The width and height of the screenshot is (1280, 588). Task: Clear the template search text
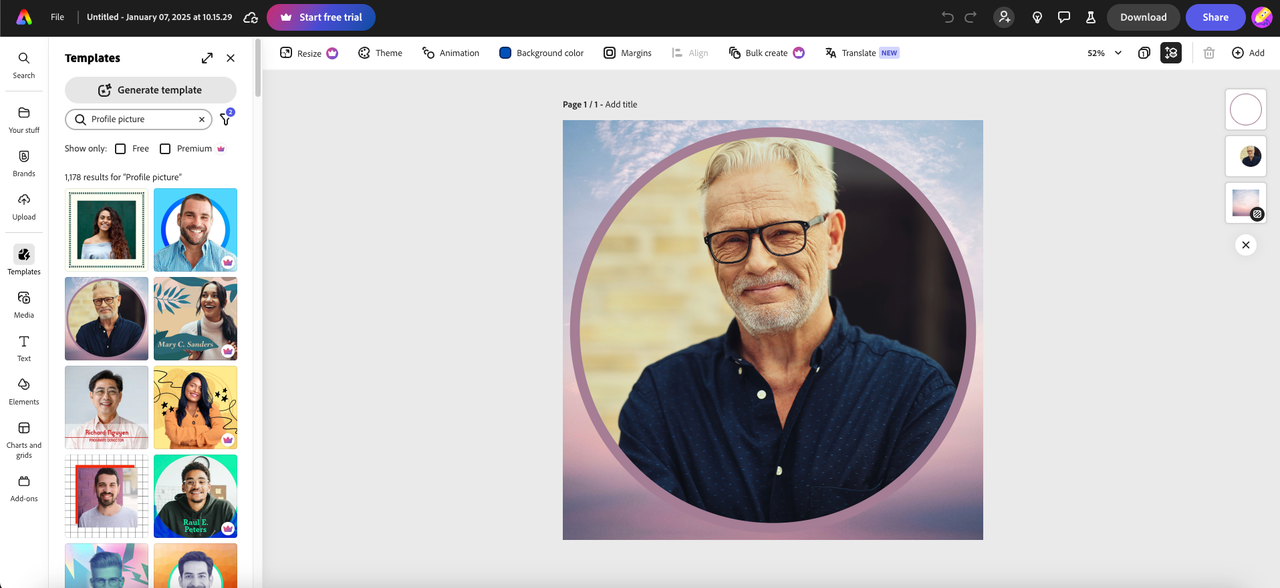(201, 119)
